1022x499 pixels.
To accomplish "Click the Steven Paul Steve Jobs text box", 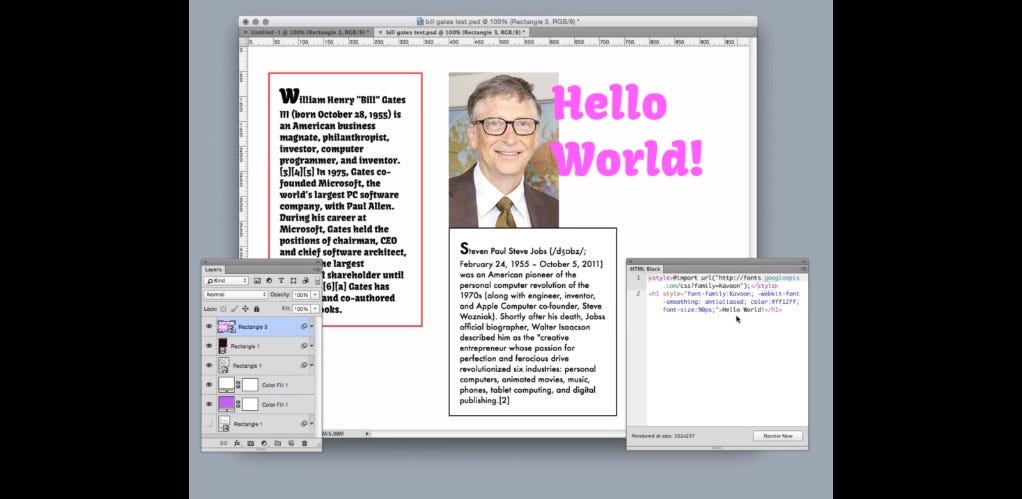I will (533, 322).
